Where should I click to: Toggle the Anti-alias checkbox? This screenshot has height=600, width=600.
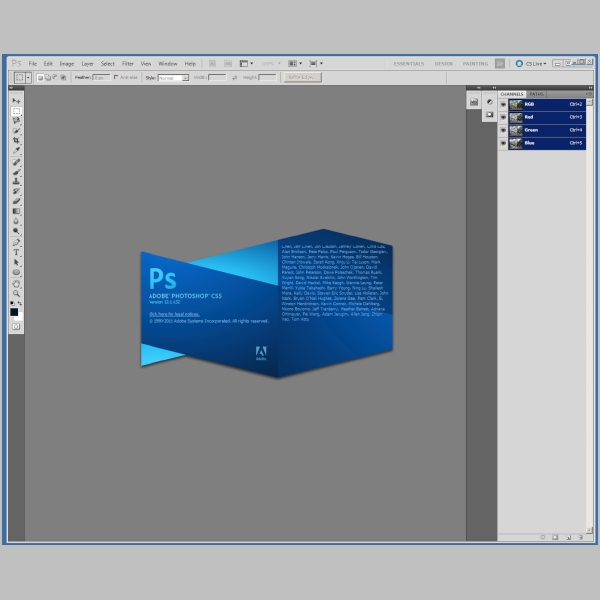point(116,77)
